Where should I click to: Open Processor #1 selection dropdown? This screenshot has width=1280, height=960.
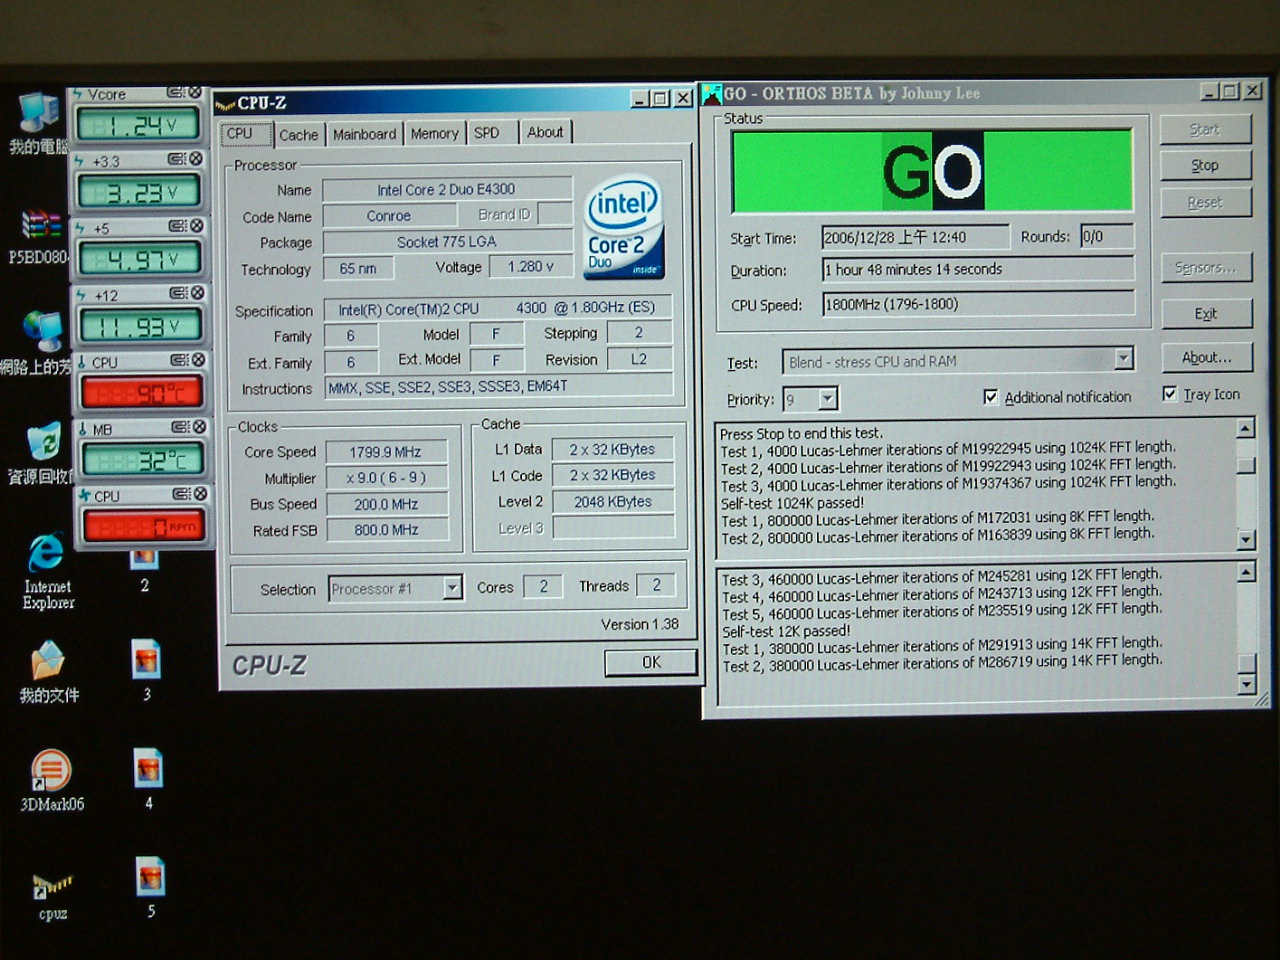[x=452, y=588]
